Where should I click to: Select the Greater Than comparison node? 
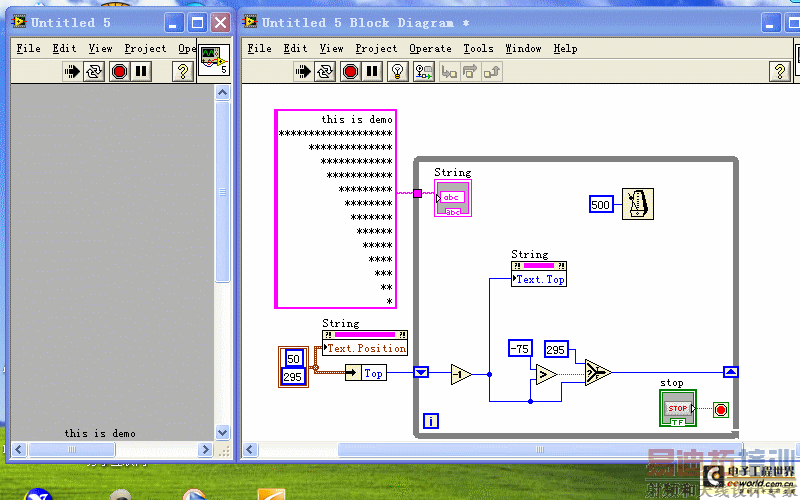pyautogui.click(x=545, y=374)
